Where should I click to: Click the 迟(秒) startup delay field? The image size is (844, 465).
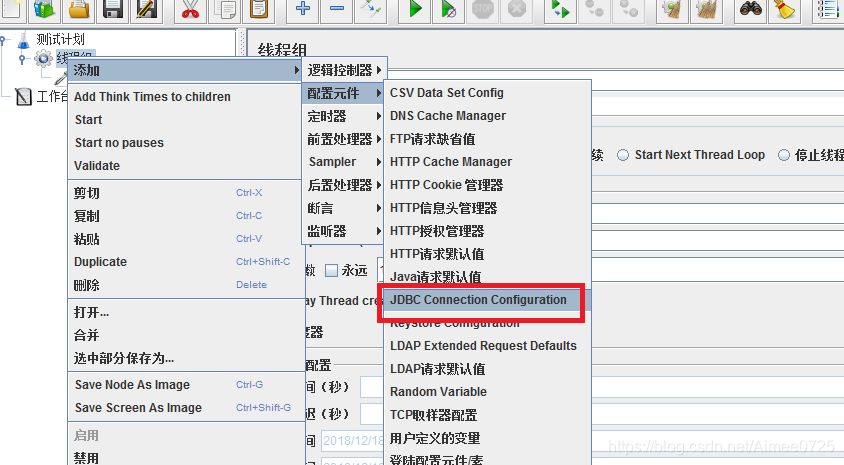[371, 414]
